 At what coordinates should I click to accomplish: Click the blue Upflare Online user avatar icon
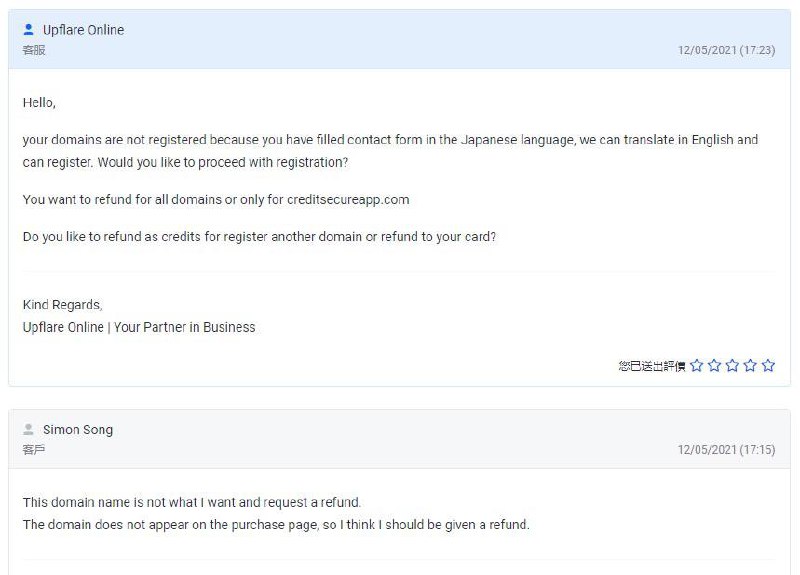pyautogui.click(x=29, y=30)
